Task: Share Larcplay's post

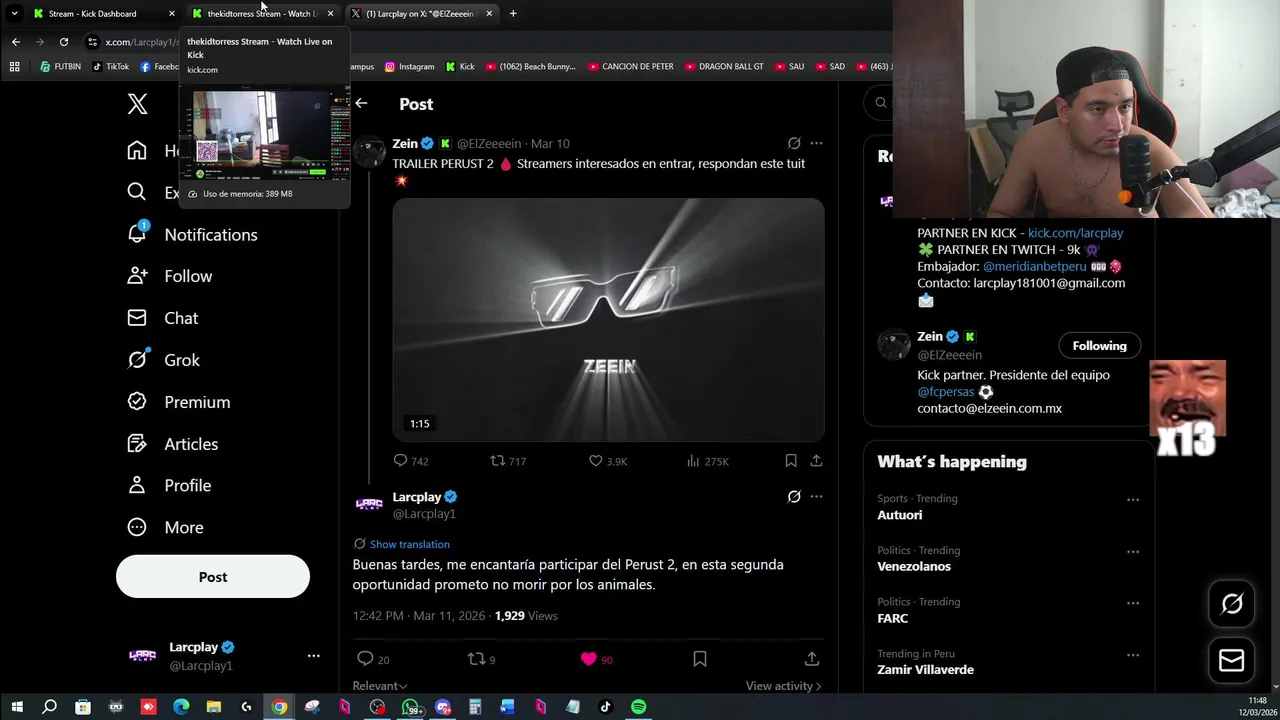Action: pos(812,659)
